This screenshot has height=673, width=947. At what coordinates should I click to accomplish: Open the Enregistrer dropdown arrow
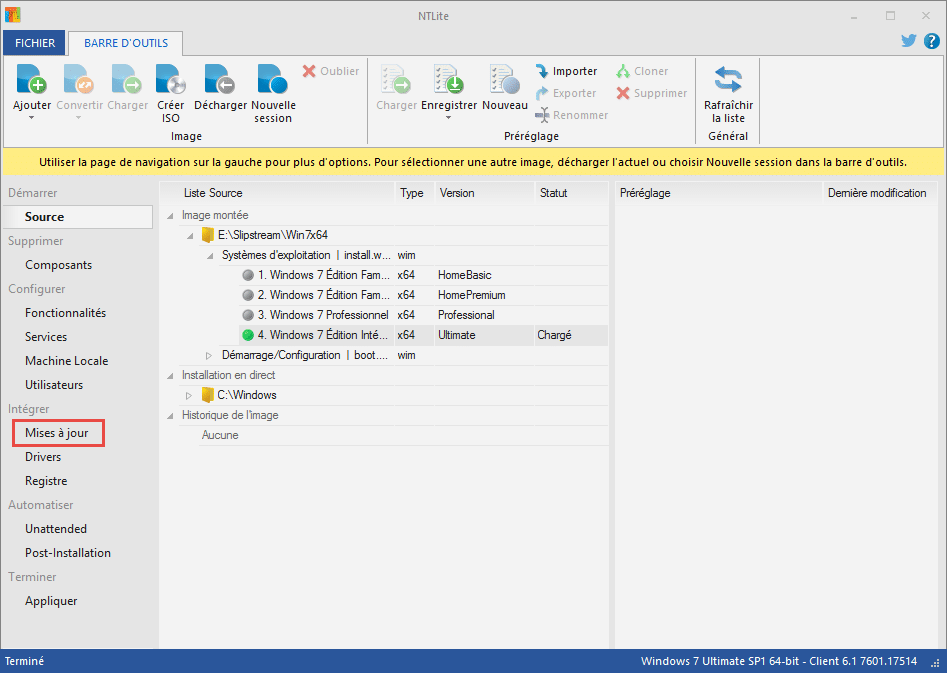tap(448, 117)
